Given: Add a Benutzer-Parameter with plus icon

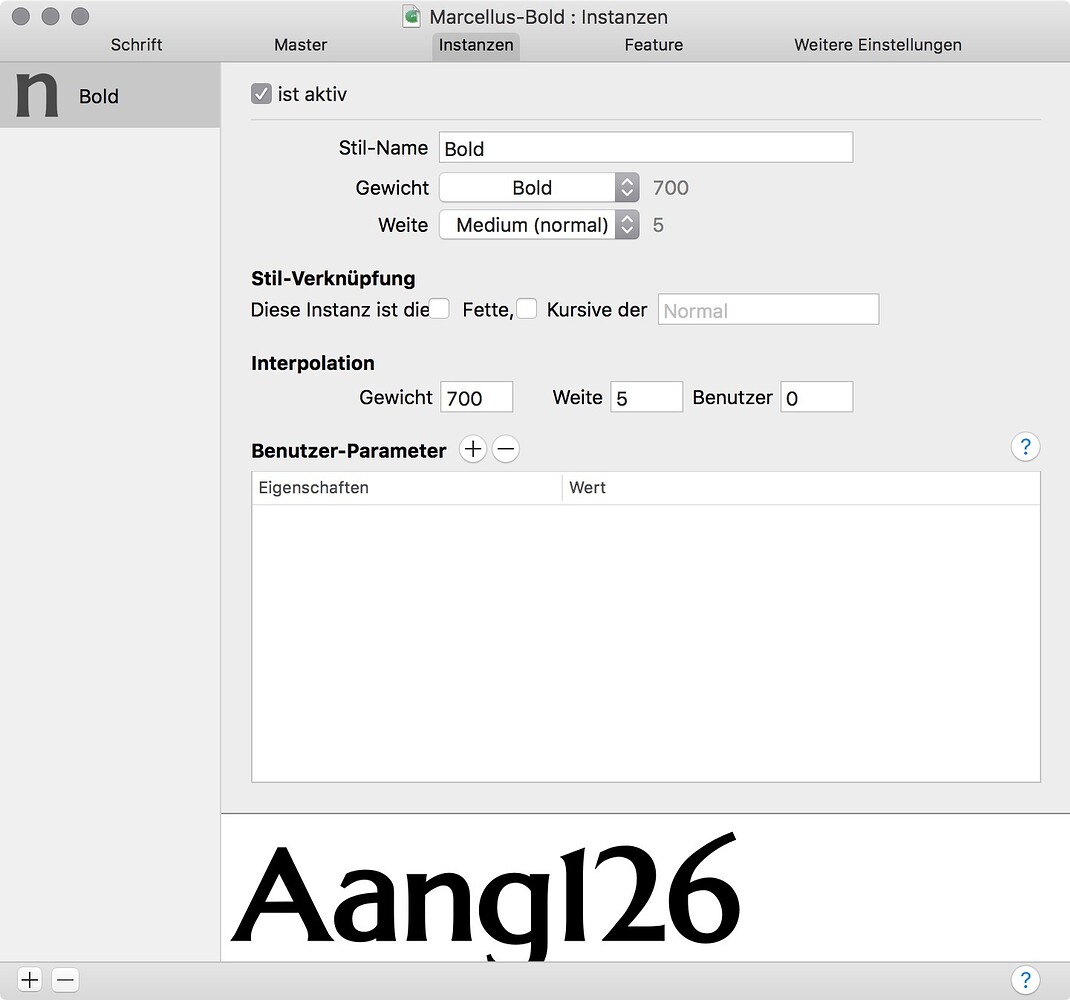Looking at the screenshot, I should (x=472, y=449).
